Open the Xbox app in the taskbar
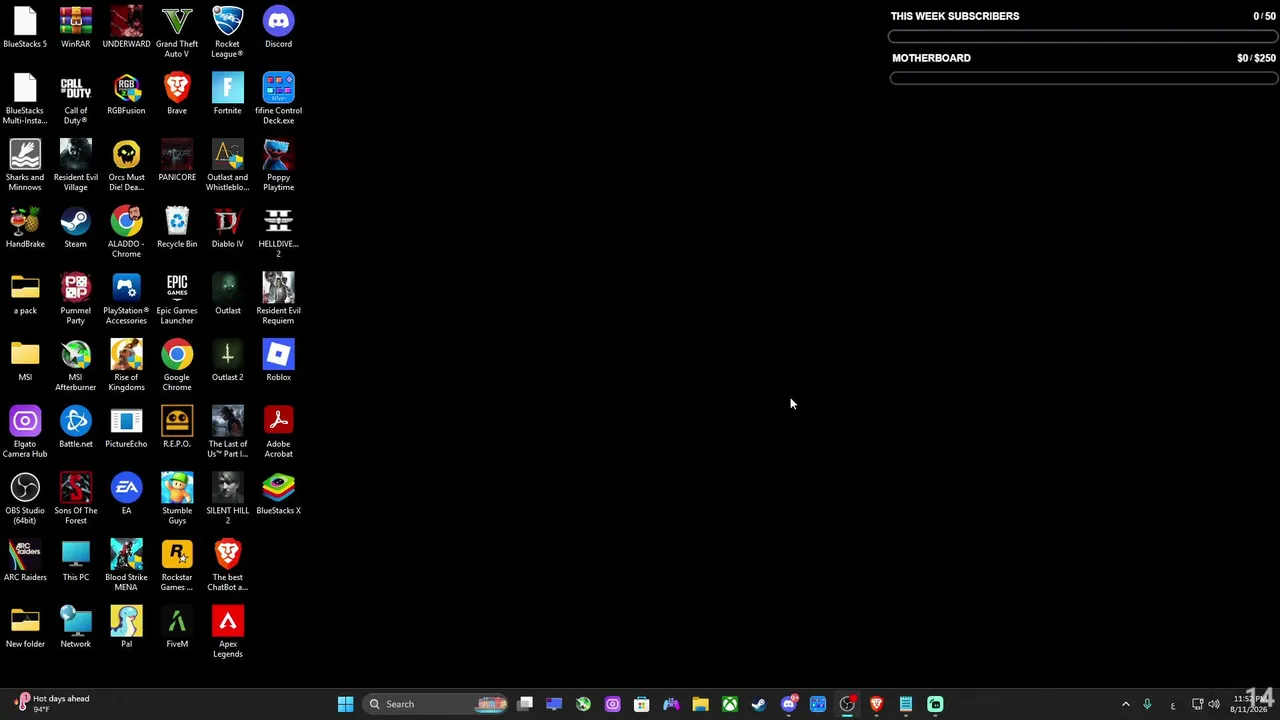The width and height of the screenshot is (1280, 720). (x=730, y=704)
